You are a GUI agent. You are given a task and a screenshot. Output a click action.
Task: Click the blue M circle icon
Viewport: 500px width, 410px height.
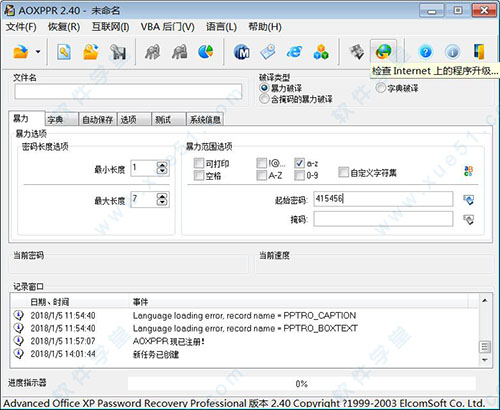click(242, 52)
